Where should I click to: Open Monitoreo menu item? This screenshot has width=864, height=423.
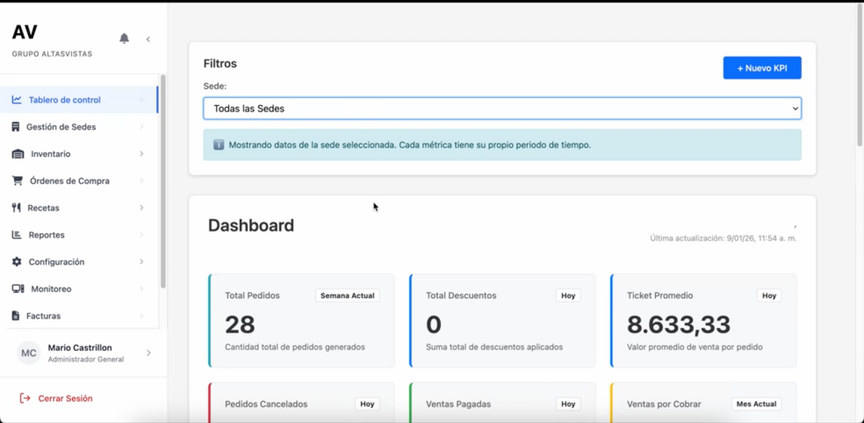tap(79, 289)
